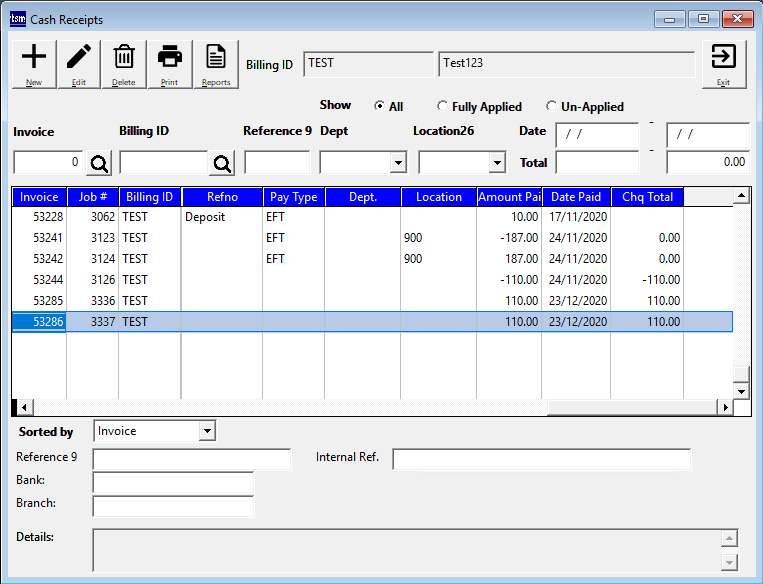Click the Exit icon button
The height and width of the screenshot is (584, 763).
click(723, 63)
